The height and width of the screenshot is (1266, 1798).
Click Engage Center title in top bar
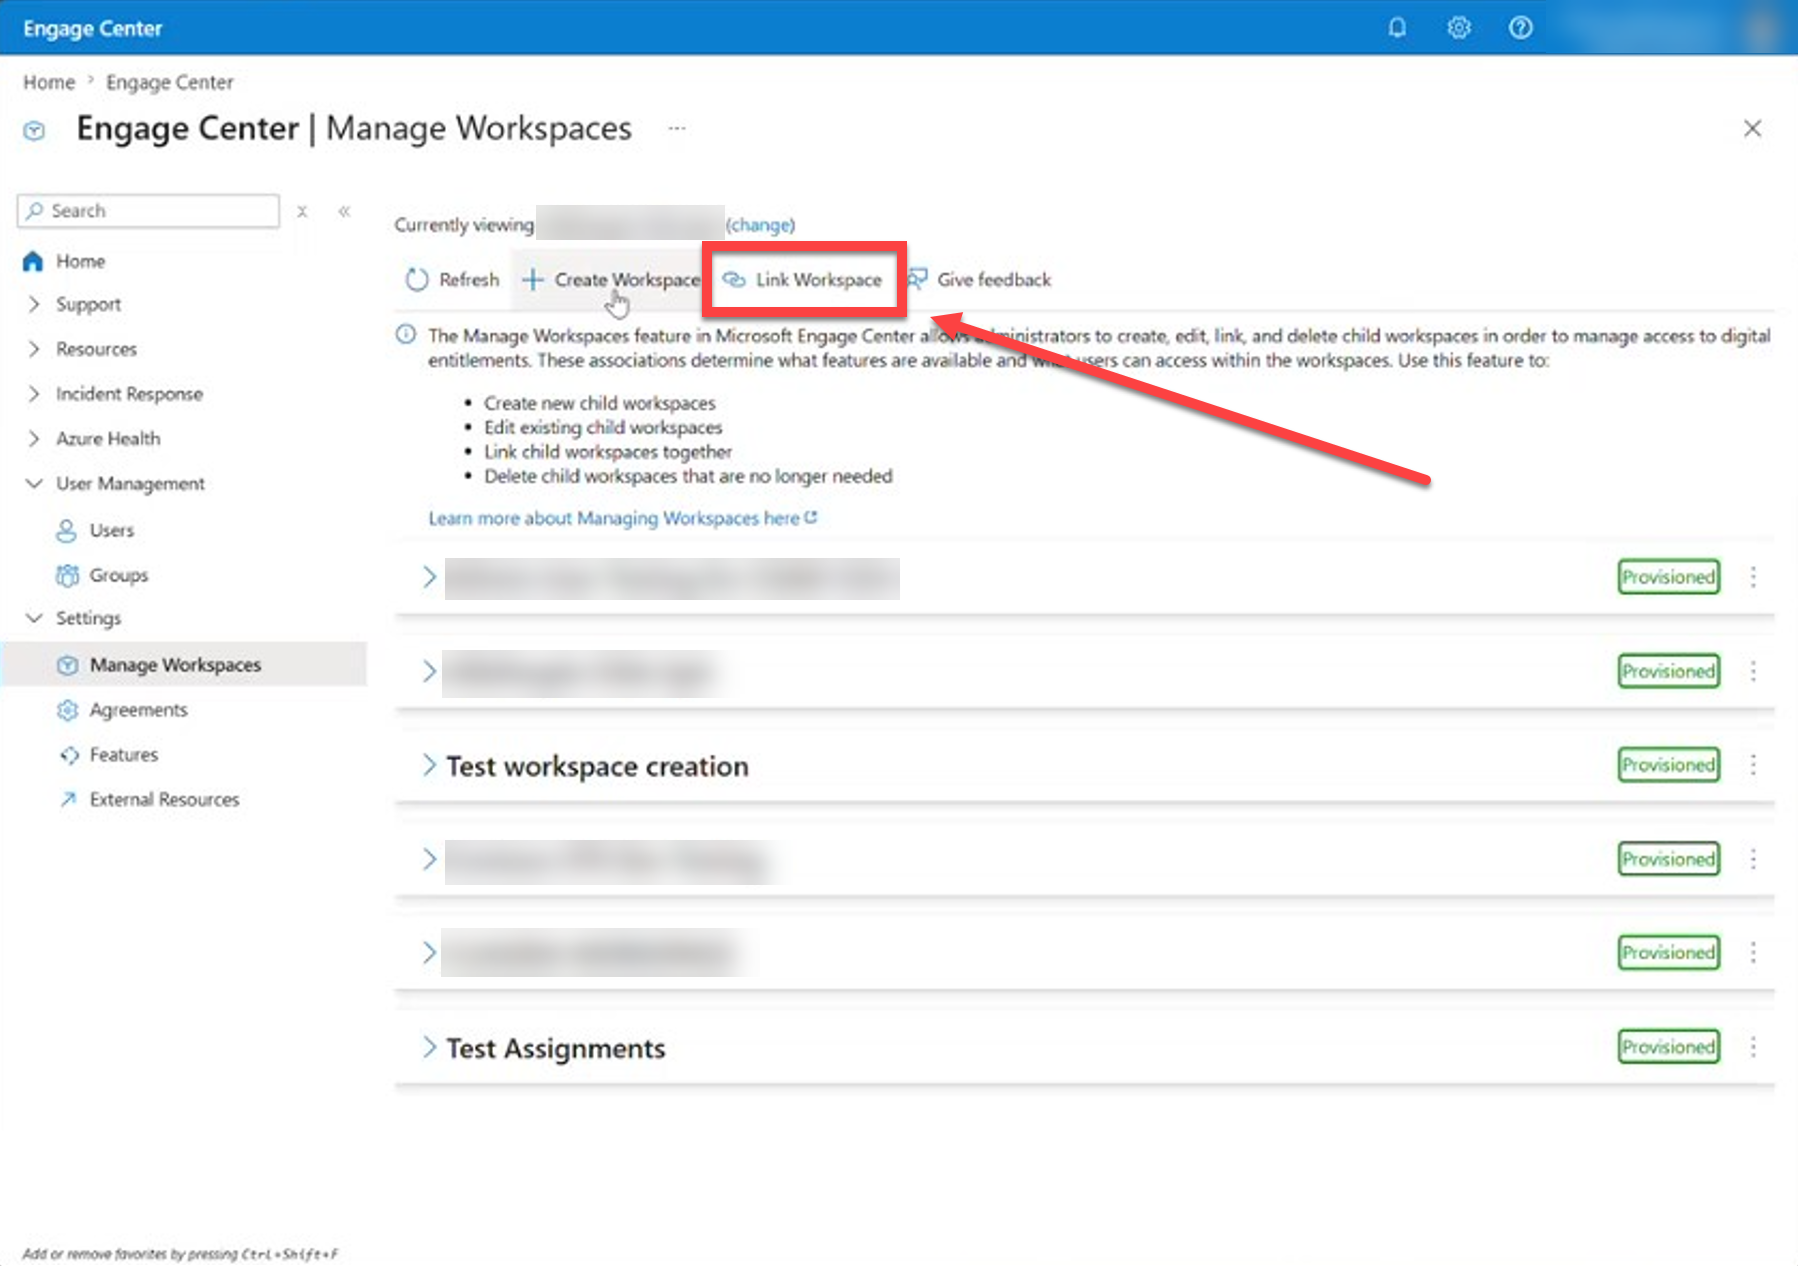pos(92,28)
